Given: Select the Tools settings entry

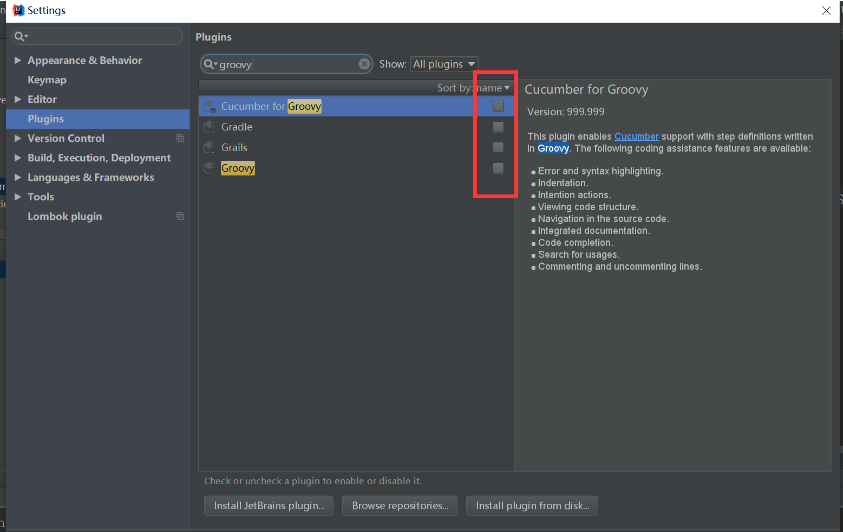Looking at the screenshot, I should pyautogui.click(x=41, y=197).
